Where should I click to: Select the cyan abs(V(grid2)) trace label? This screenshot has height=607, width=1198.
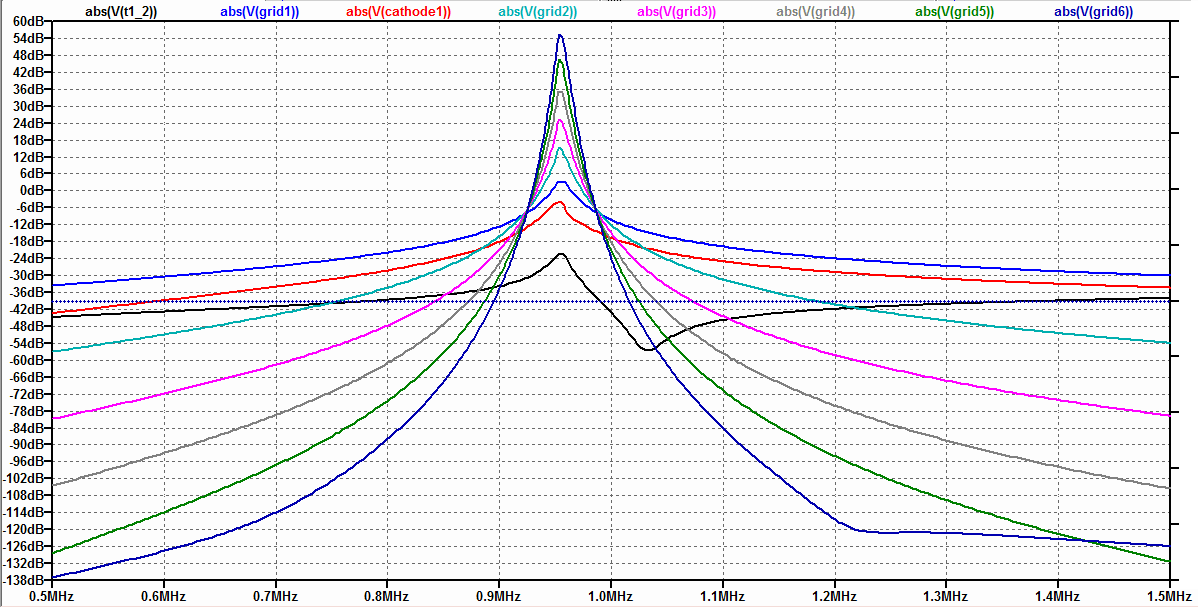coord(537,11)
